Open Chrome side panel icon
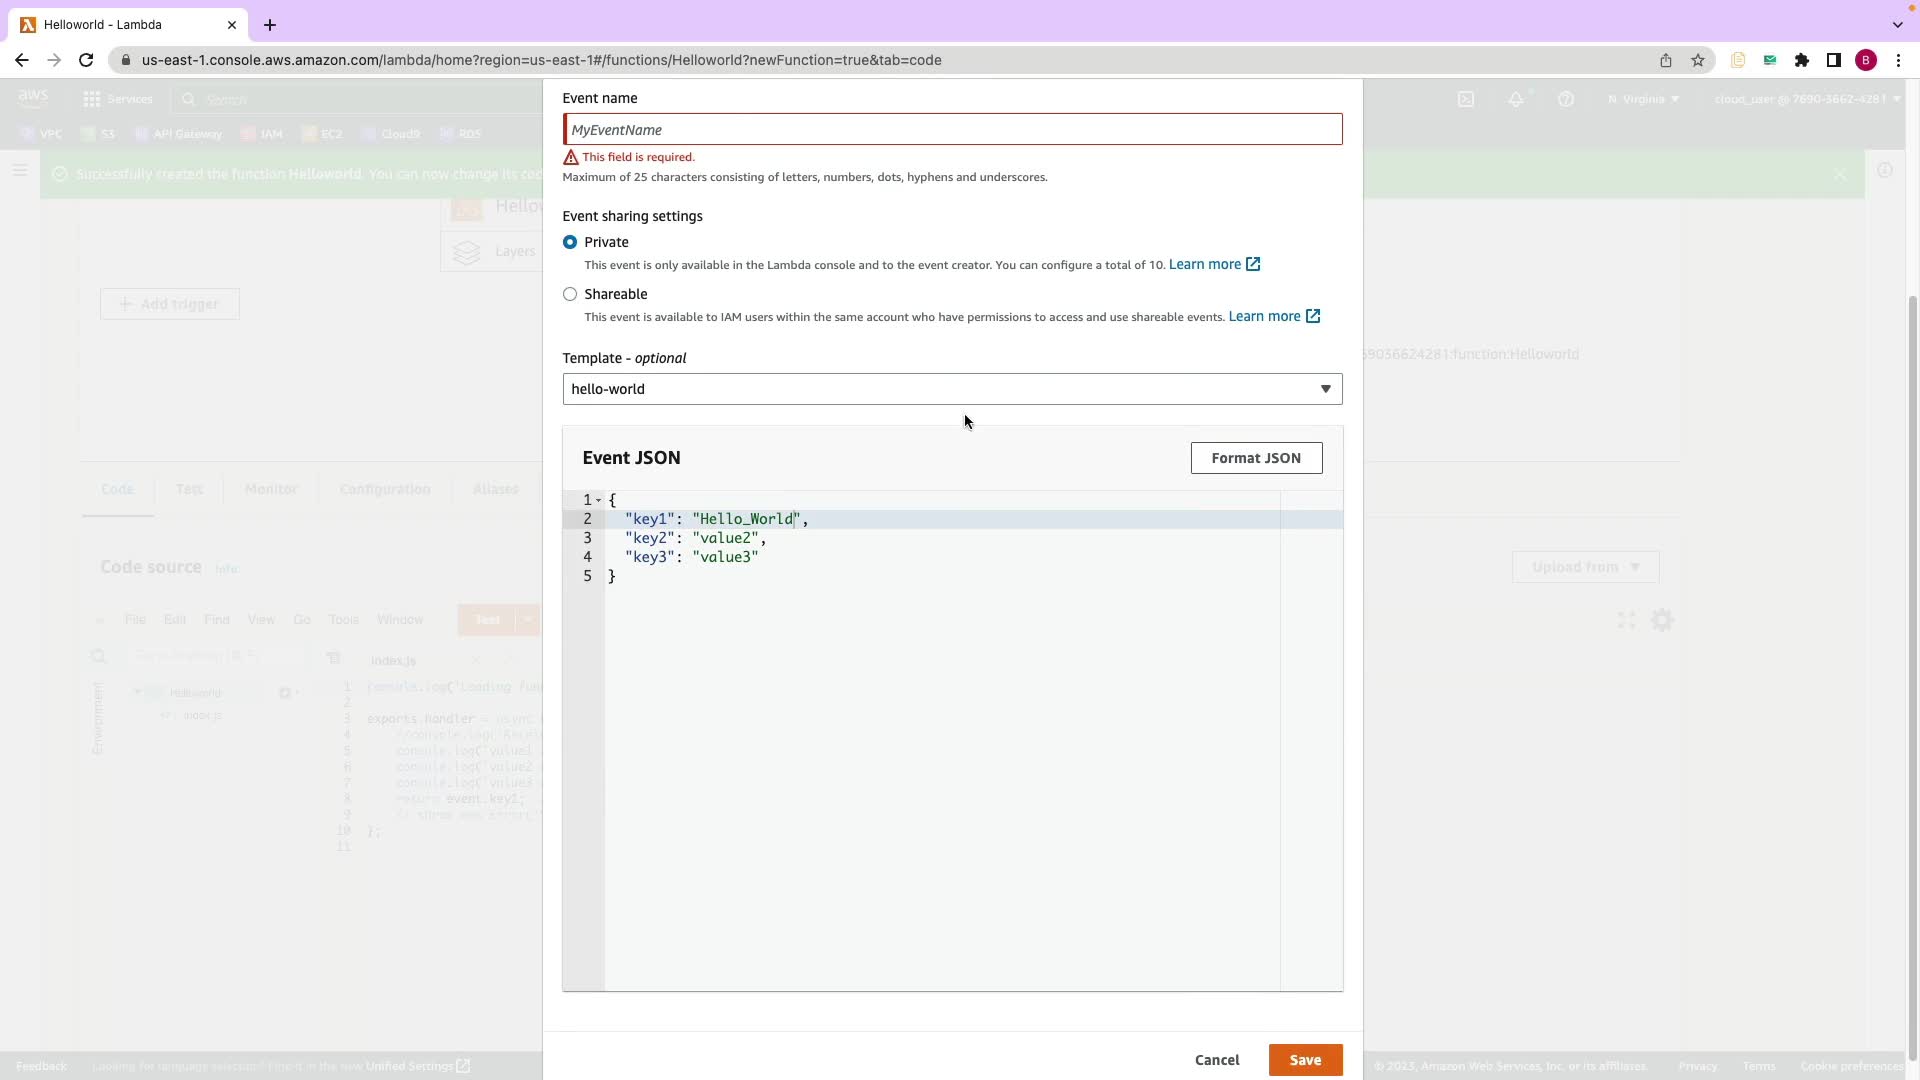Screen dimensions: 1920x1080 pyautogui.click(x=1834, y=60)
